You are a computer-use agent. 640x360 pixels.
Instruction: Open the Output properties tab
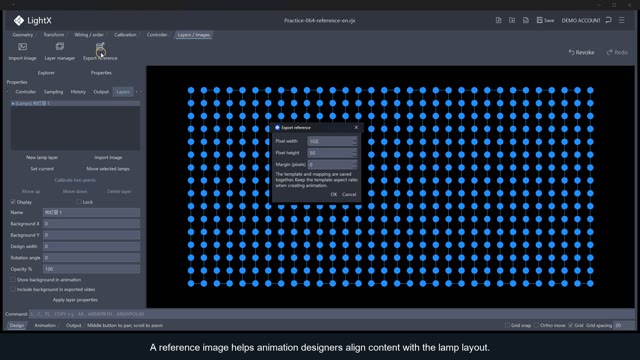pos(101,92)
